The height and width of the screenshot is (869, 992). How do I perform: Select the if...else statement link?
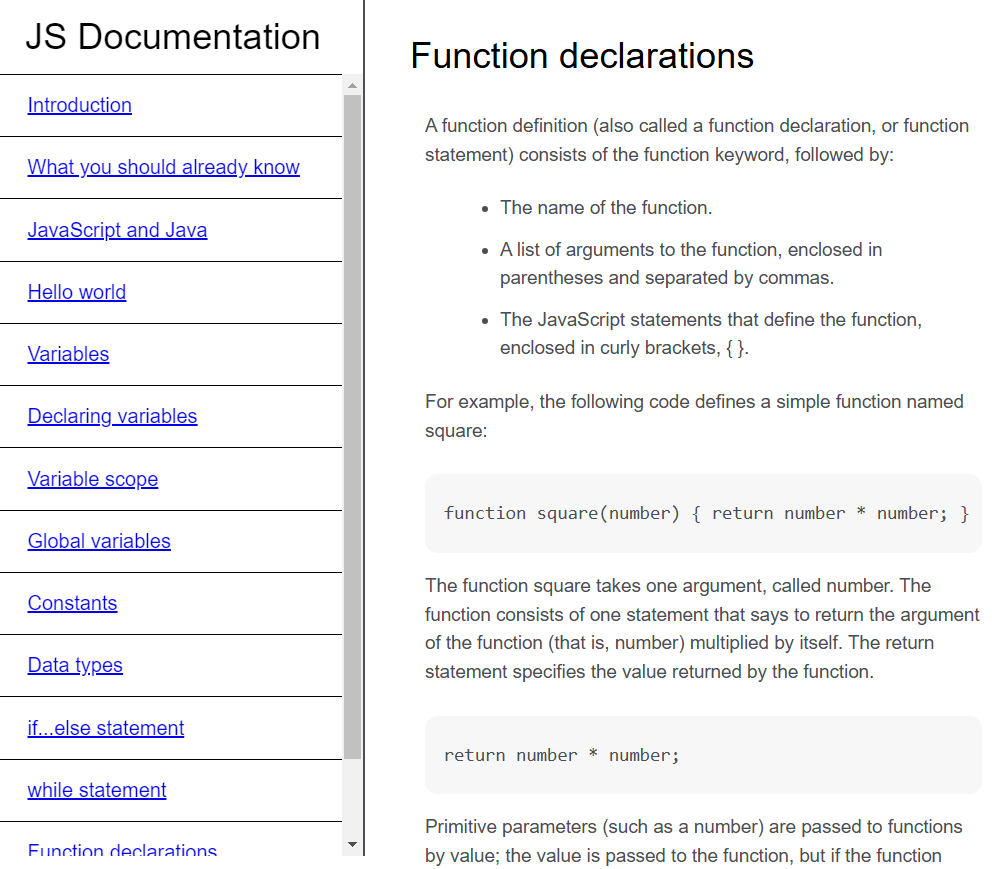pos(105,728)
